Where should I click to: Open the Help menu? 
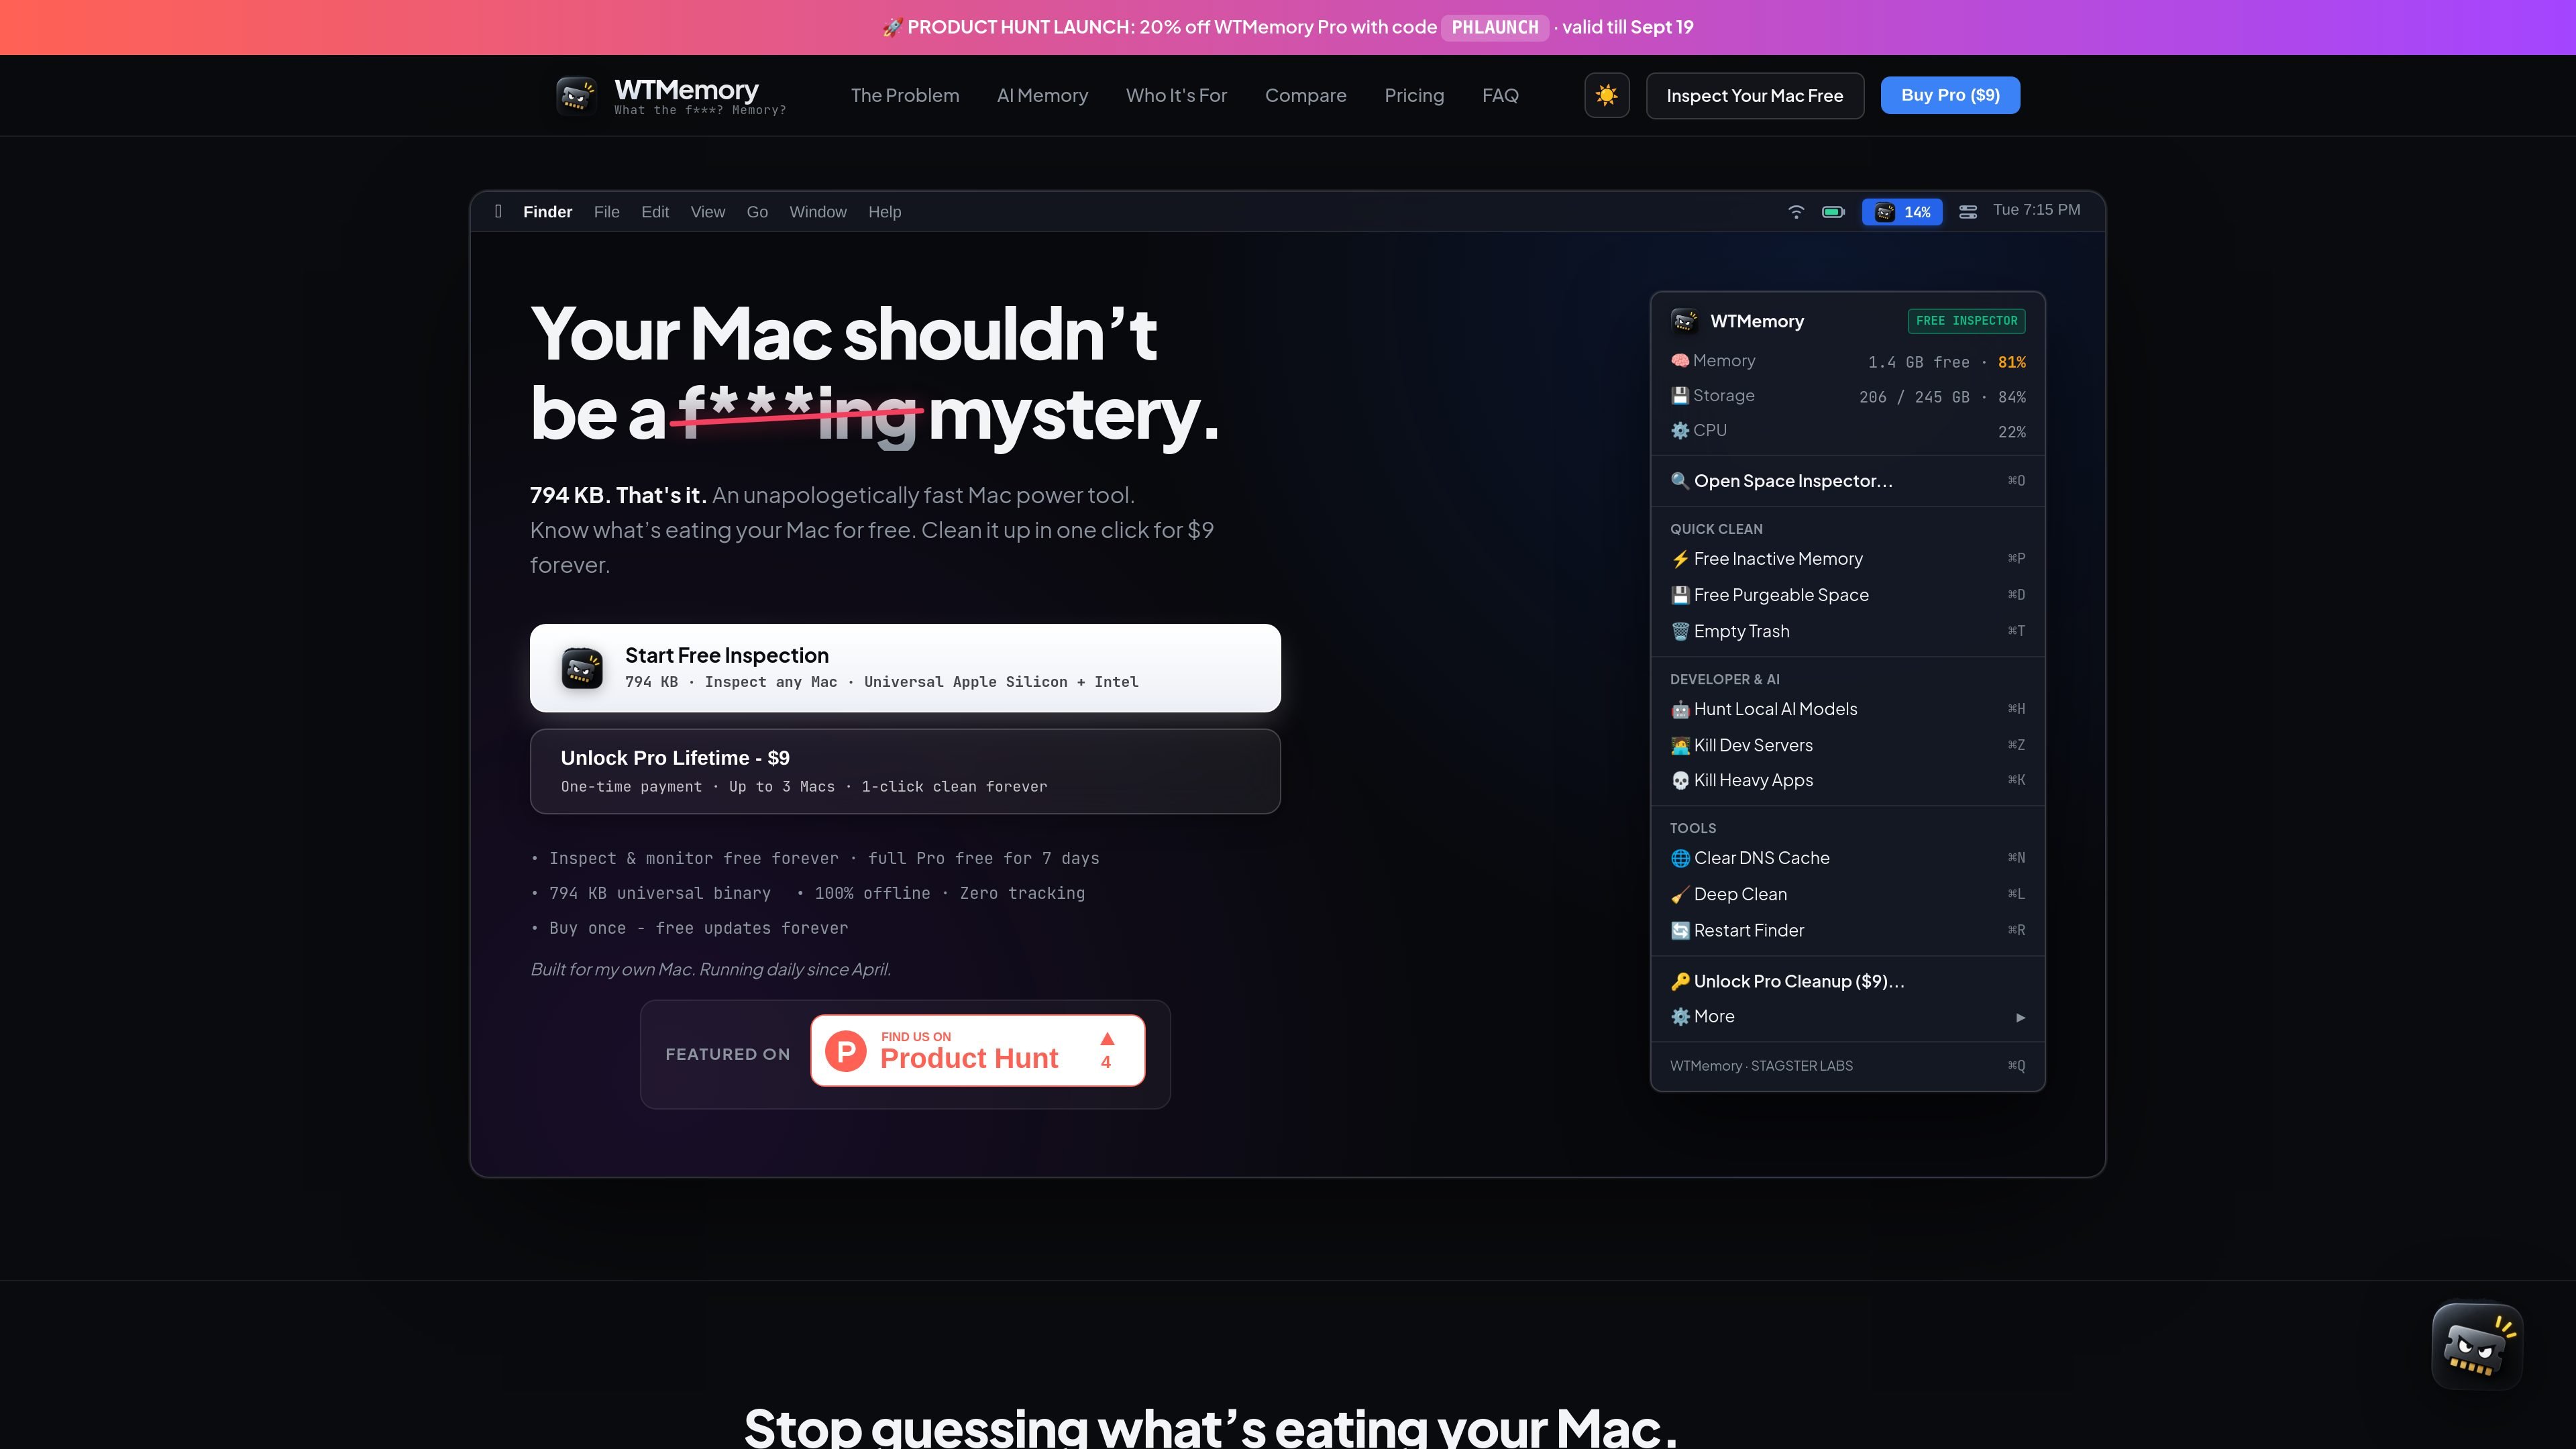tap(885, 212)
